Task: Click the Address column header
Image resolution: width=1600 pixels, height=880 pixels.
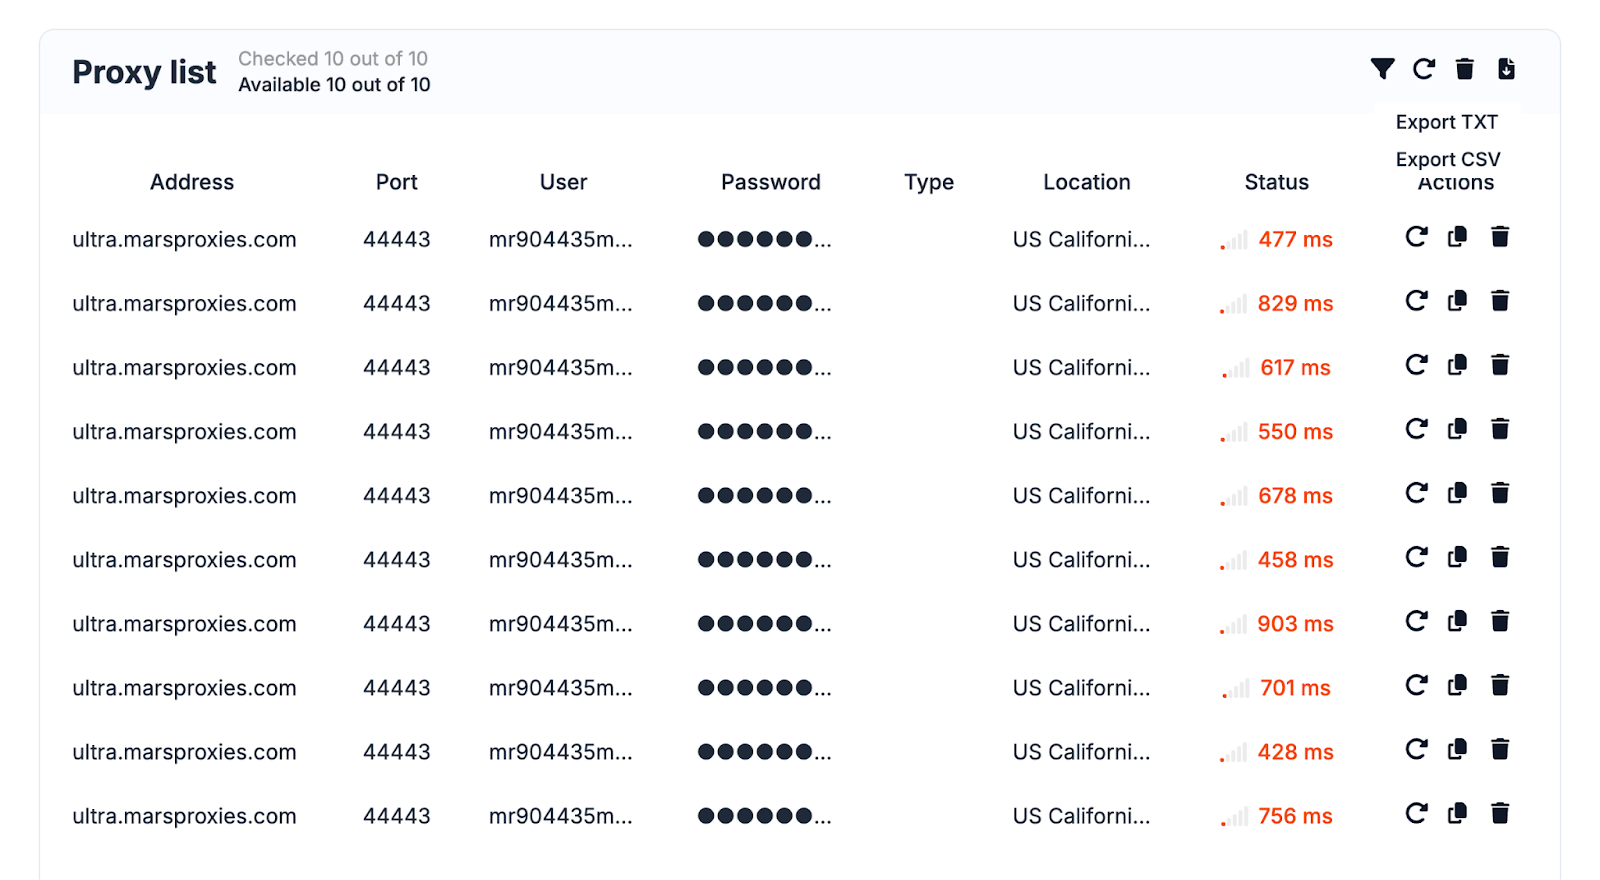Action: pos(192,182)
